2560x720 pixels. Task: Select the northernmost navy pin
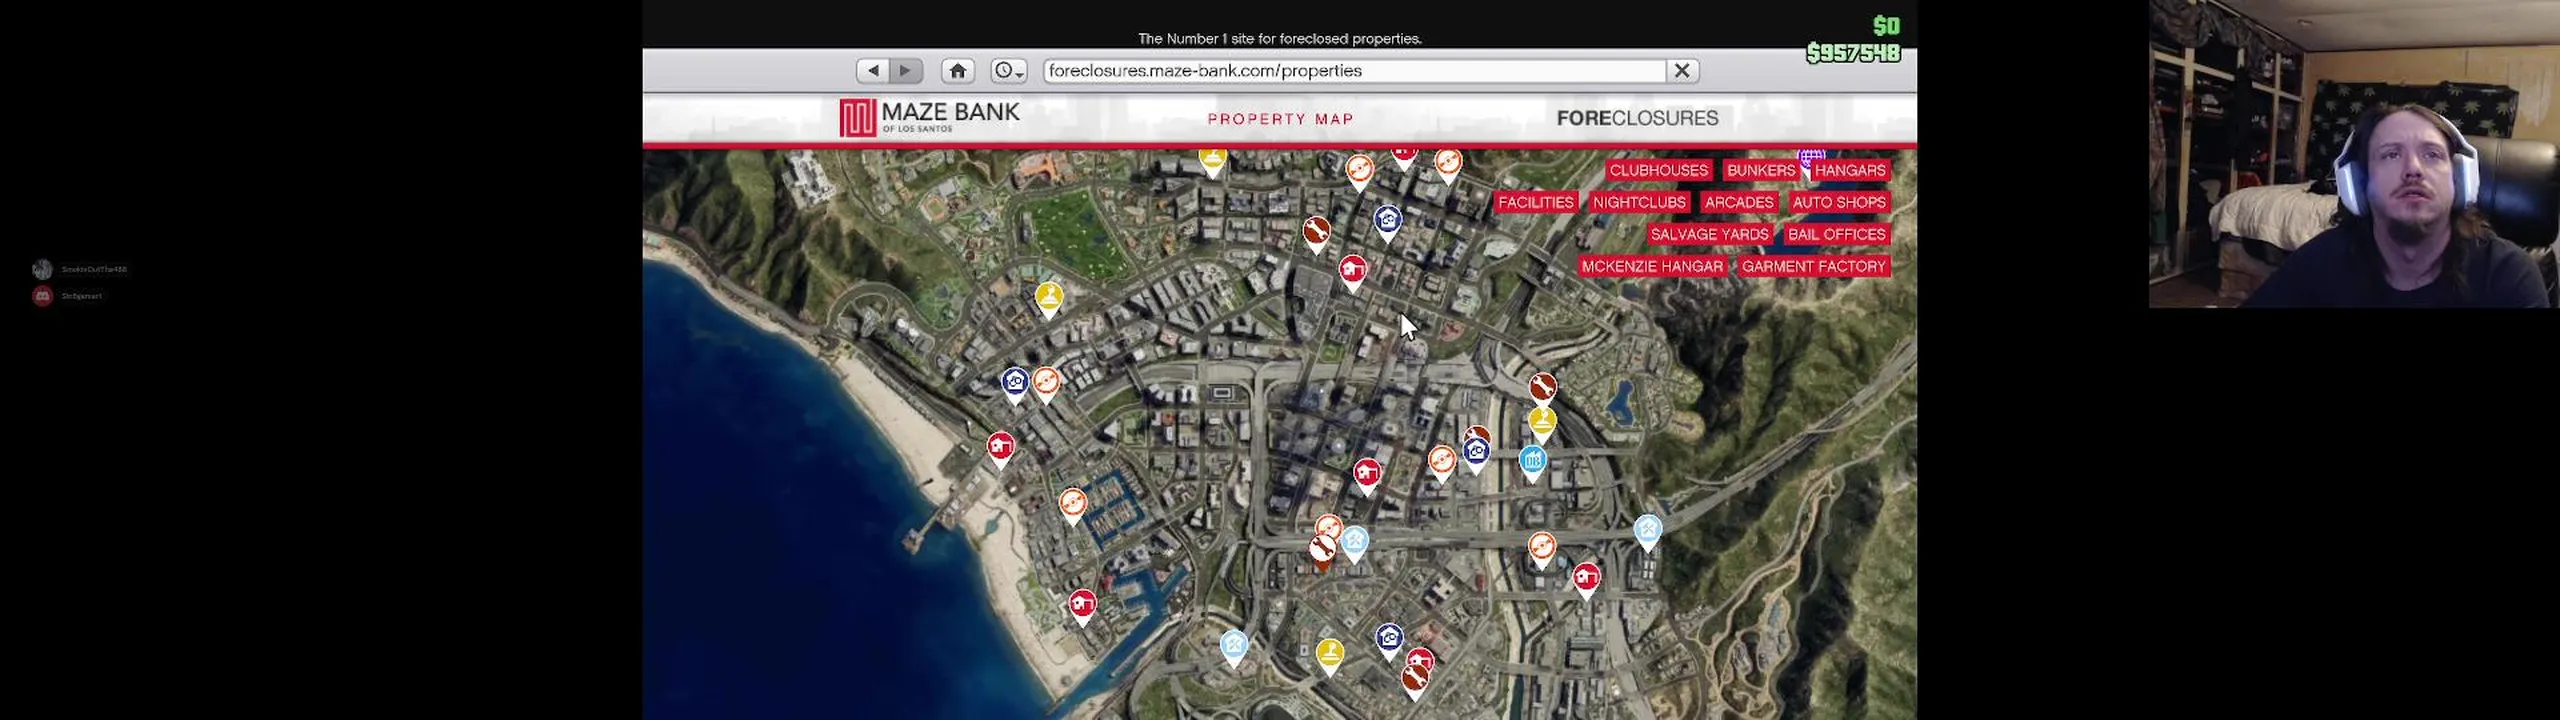[x=1387, y=223]
